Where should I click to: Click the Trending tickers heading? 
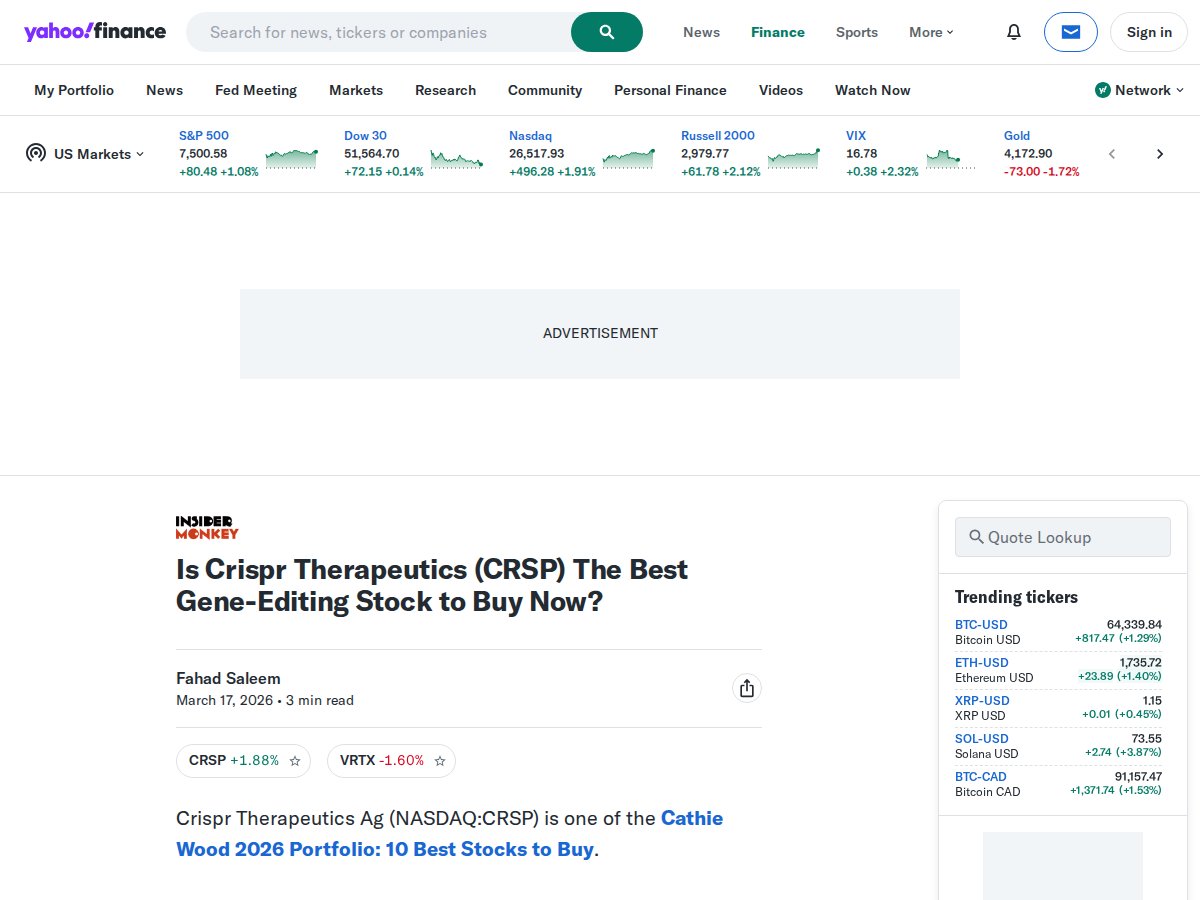click(x=1016, y=597)
